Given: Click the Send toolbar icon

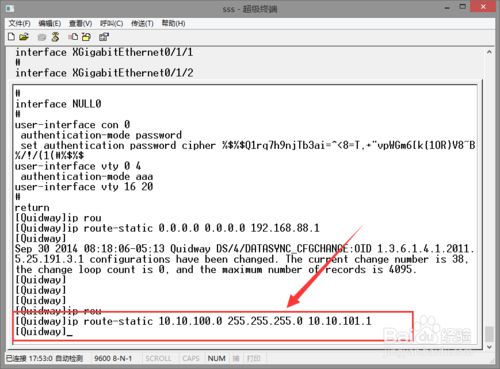Looking at the screenshot, I should coord(73,37).
